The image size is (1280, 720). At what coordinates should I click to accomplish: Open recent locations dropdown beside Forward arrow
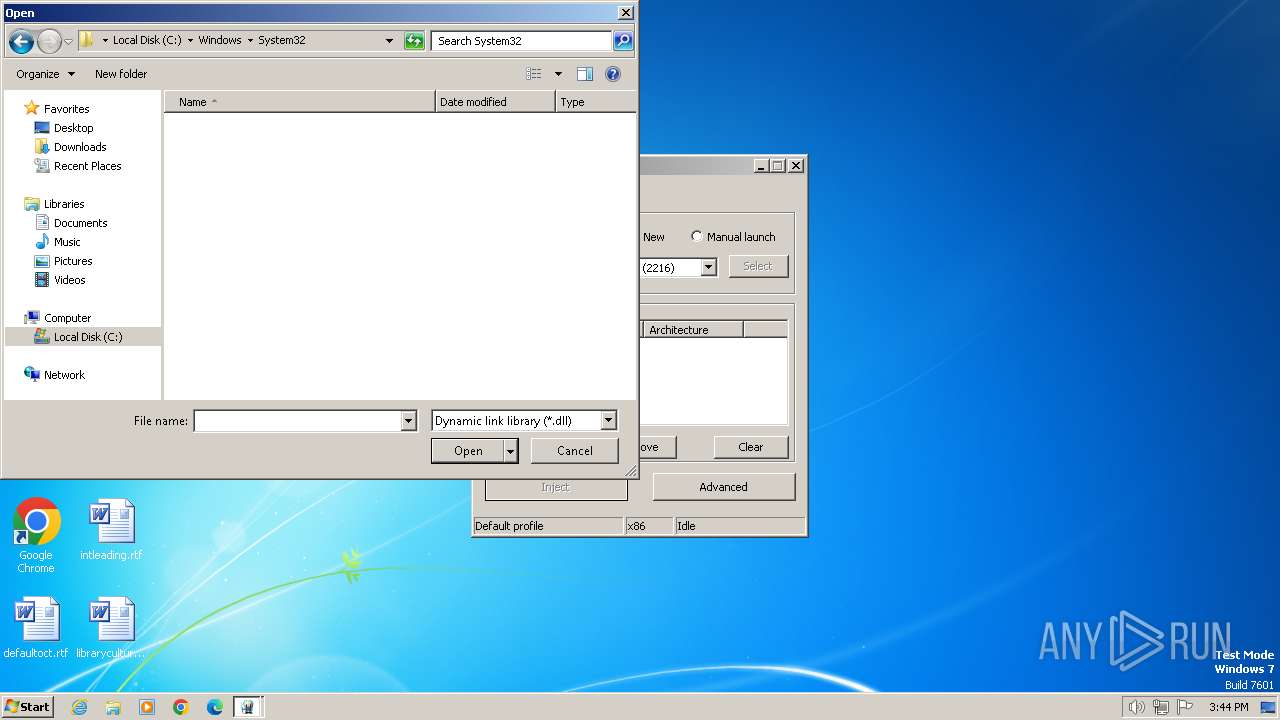(x=68, y=41)
